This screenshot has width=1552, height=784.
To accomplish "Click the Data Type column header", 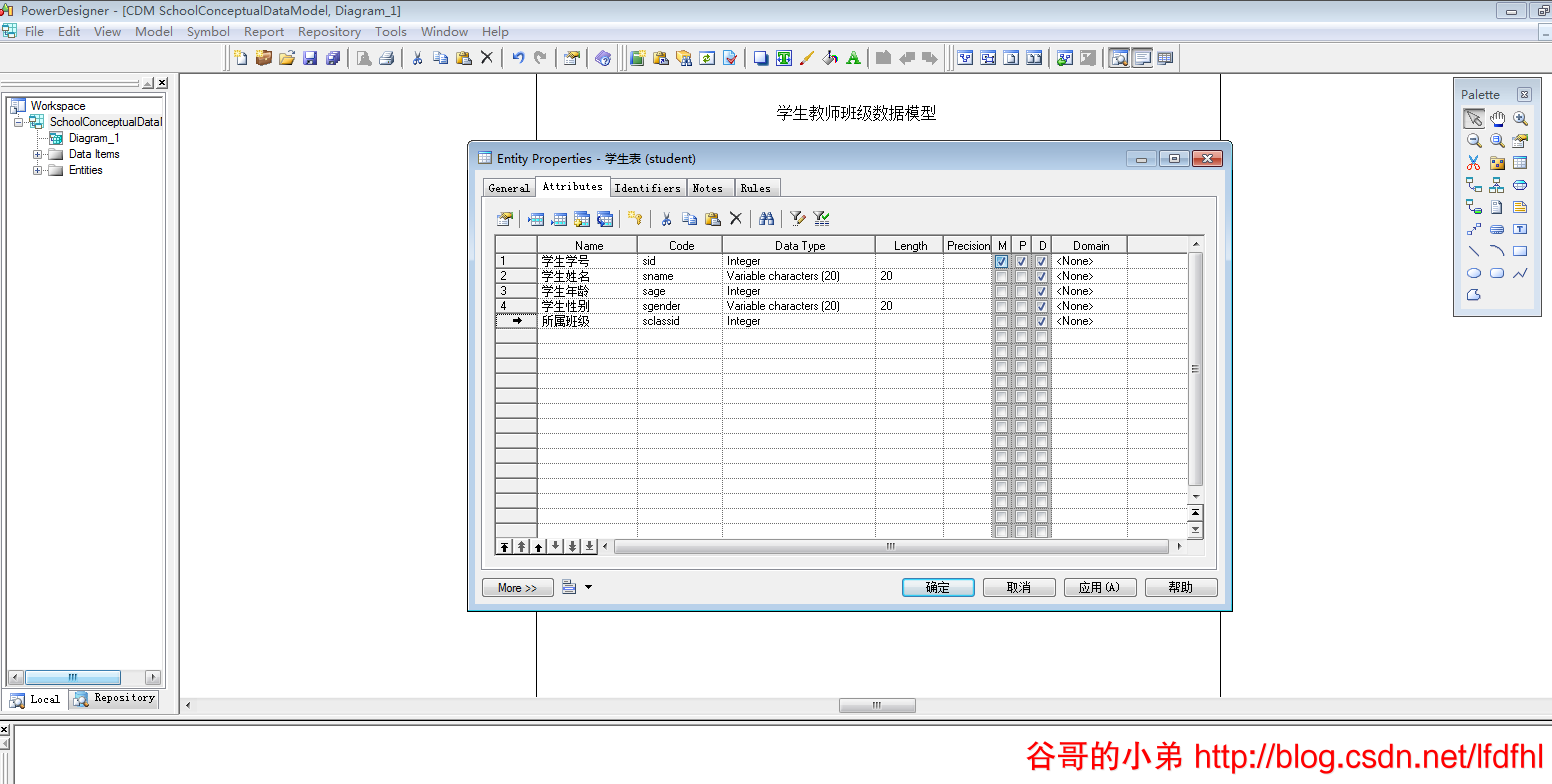I will 799,245.
